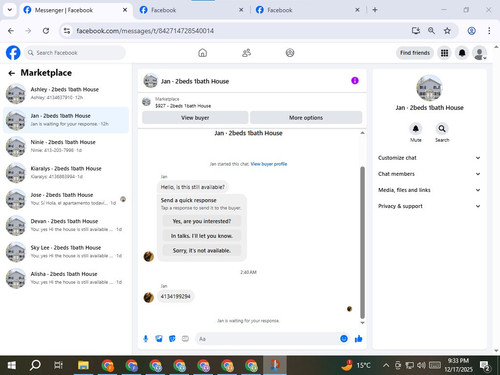Image resolution: width=500 pixels, height=375 pixels.
Task: Switch to the third Facebook tab
Action: [308, 10]
